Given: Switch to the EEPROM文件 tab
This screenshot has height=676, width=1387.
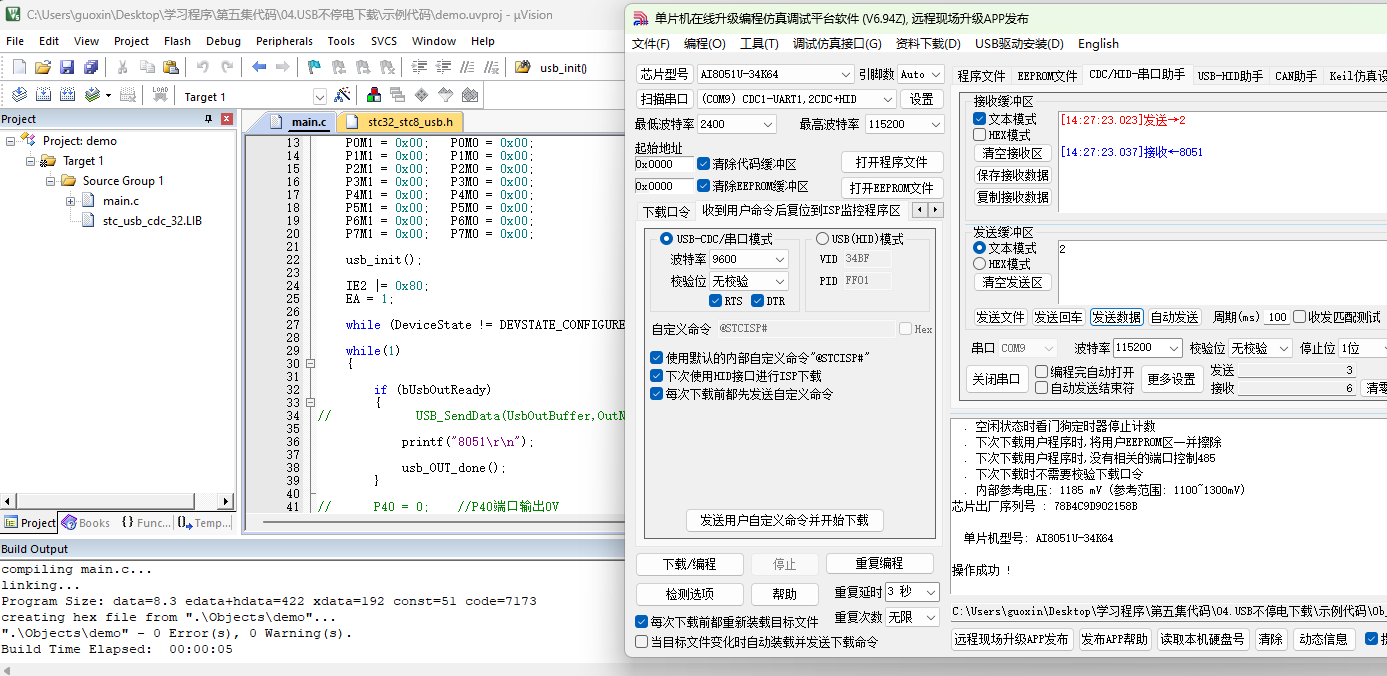Looking at the screenshot, I should 1047,76.
